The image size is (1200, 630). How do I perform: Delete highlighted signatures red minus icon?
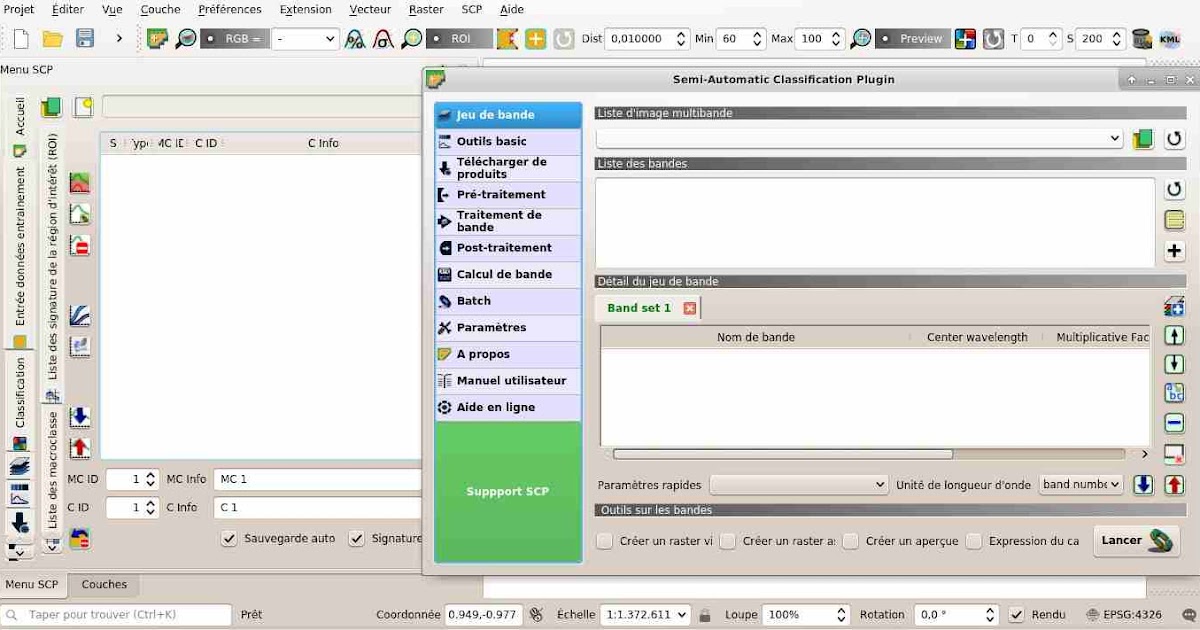(80, 245)
